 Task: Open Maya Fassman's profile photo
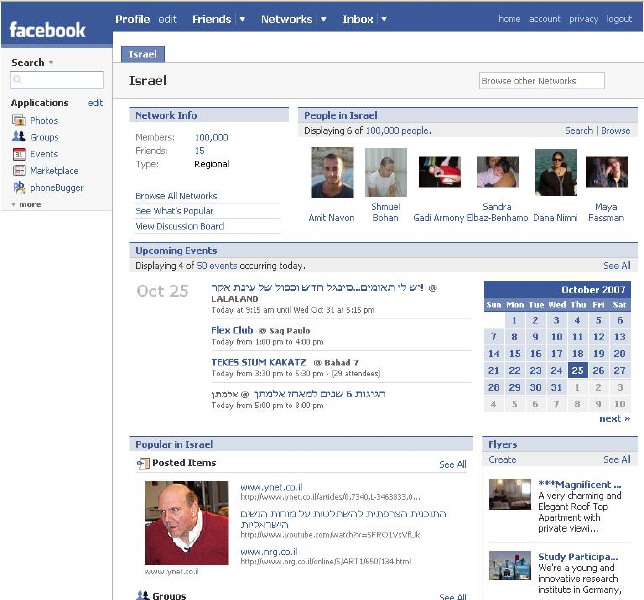click(607, 172)
